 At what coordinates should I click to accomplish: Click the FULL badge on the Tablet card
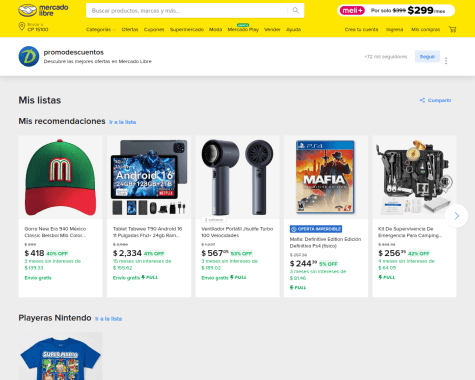pyautogui.click(x=150, y=277)
